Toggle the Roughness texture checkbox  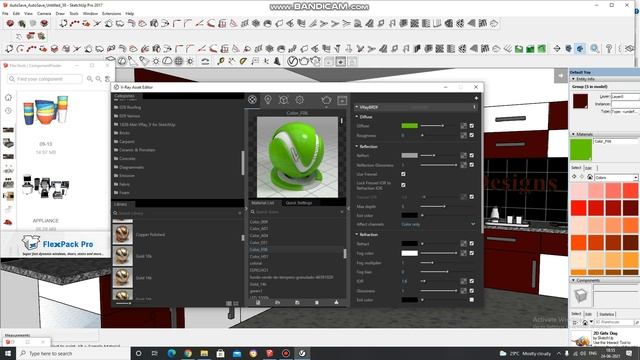pos(472,135)
